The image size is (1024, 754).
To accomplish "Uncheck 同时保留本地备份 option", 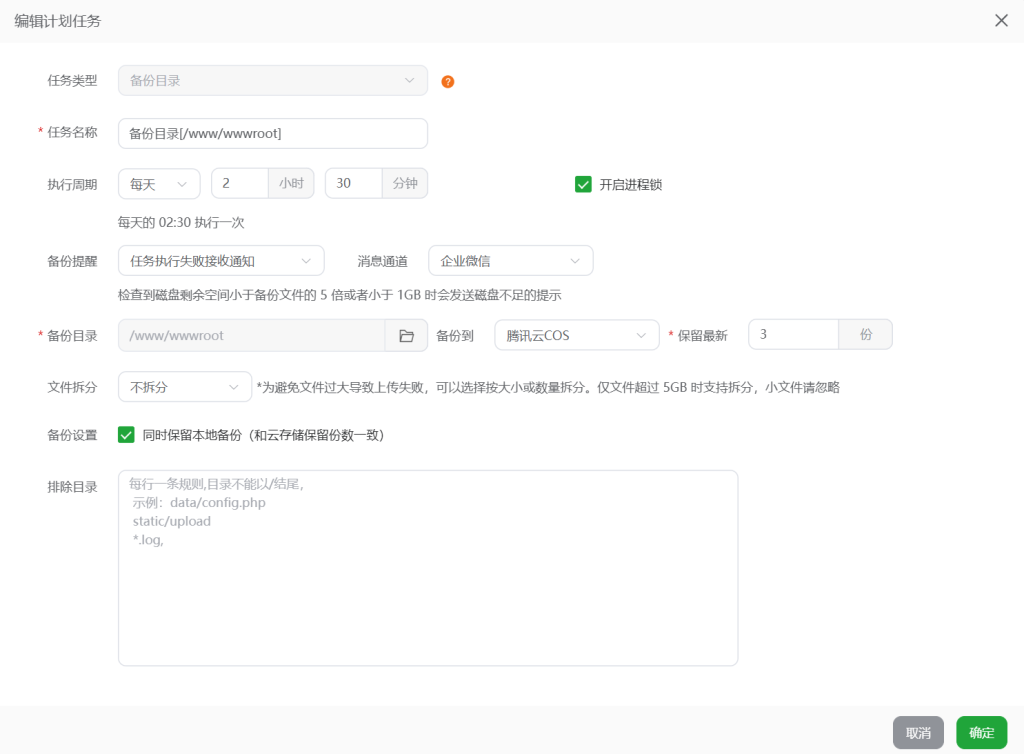I will [126, 435].
